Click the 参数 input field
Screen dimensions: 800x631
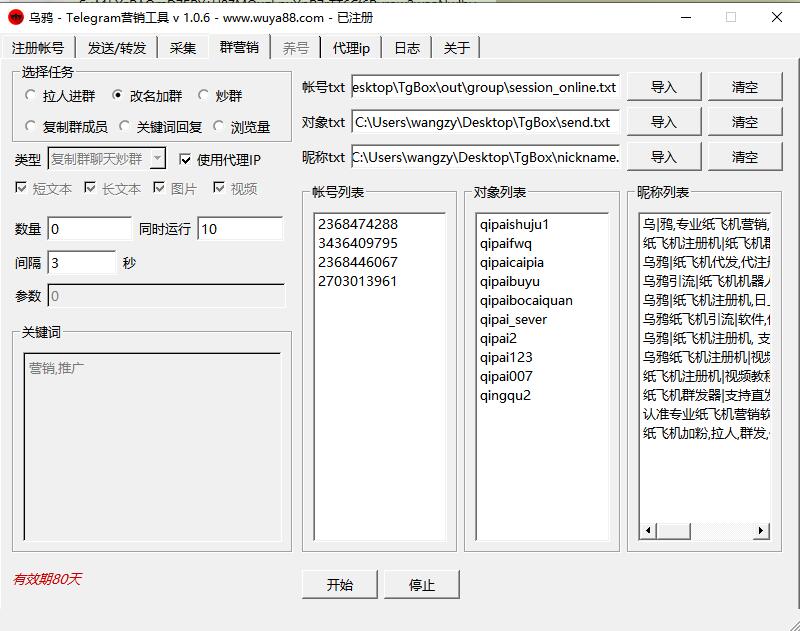(166, 296)
